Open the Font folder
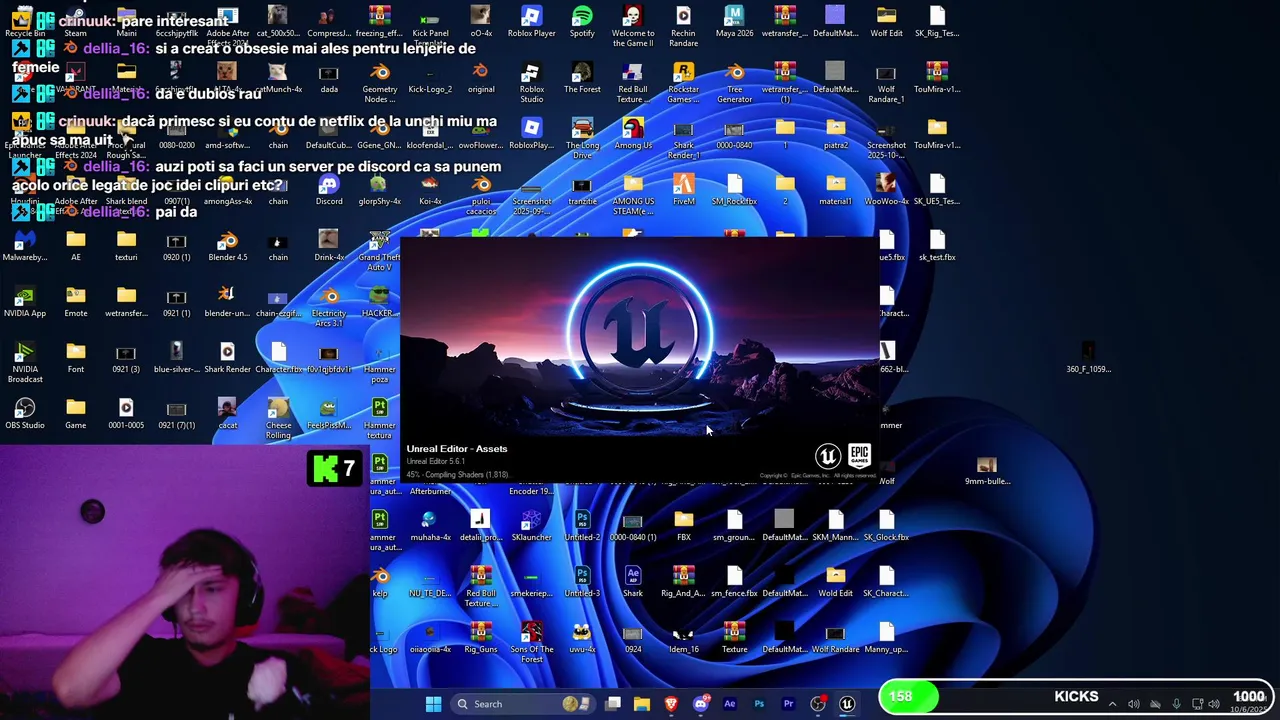The height and width of the screenshot is (720, 1280). tap(76, 358)
